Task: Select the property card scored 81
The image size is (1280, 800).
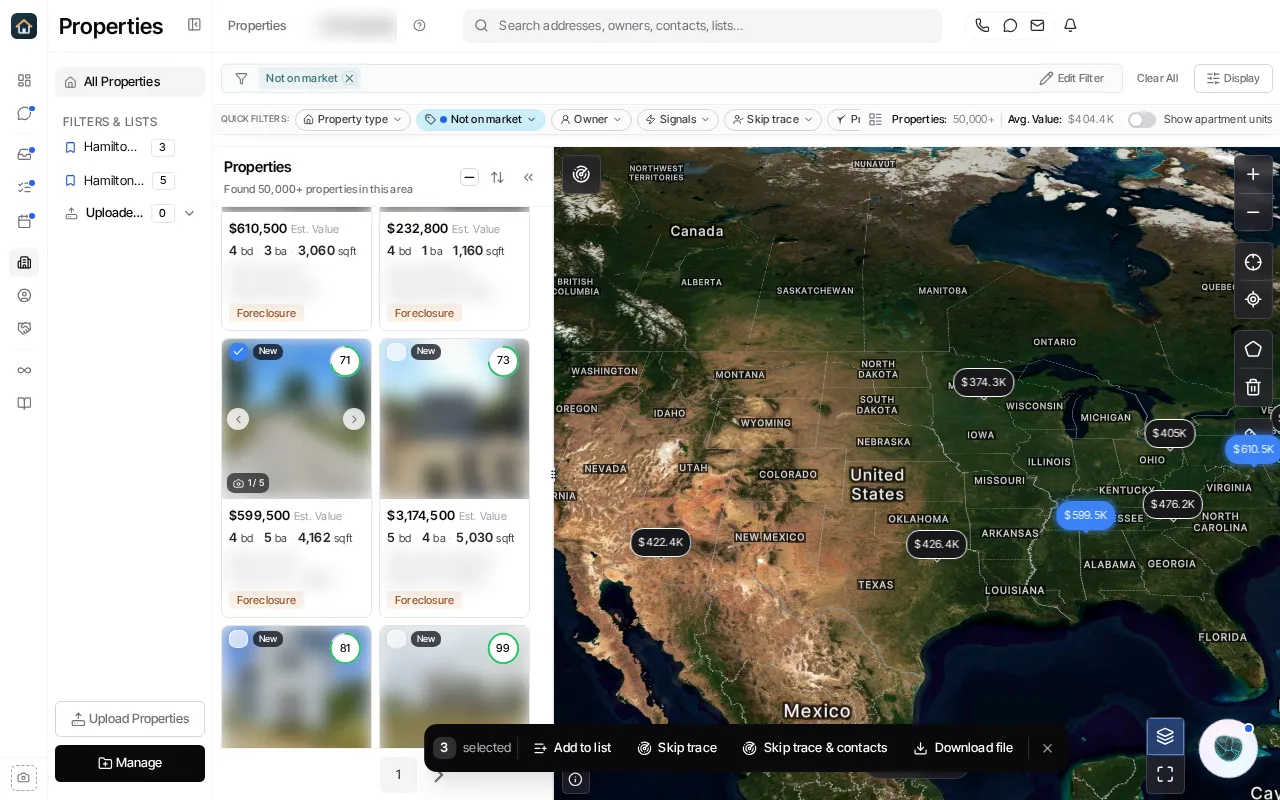Action: click(238, 638)
